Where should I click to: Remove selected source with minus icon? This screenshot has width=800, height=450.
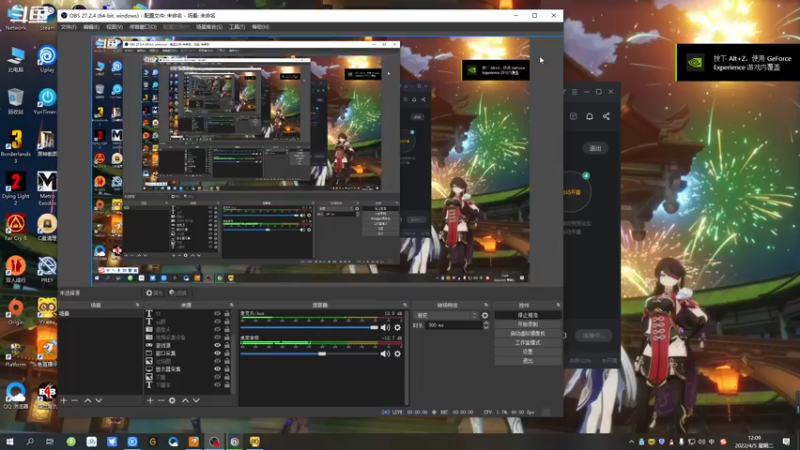[x=161, y=401]
